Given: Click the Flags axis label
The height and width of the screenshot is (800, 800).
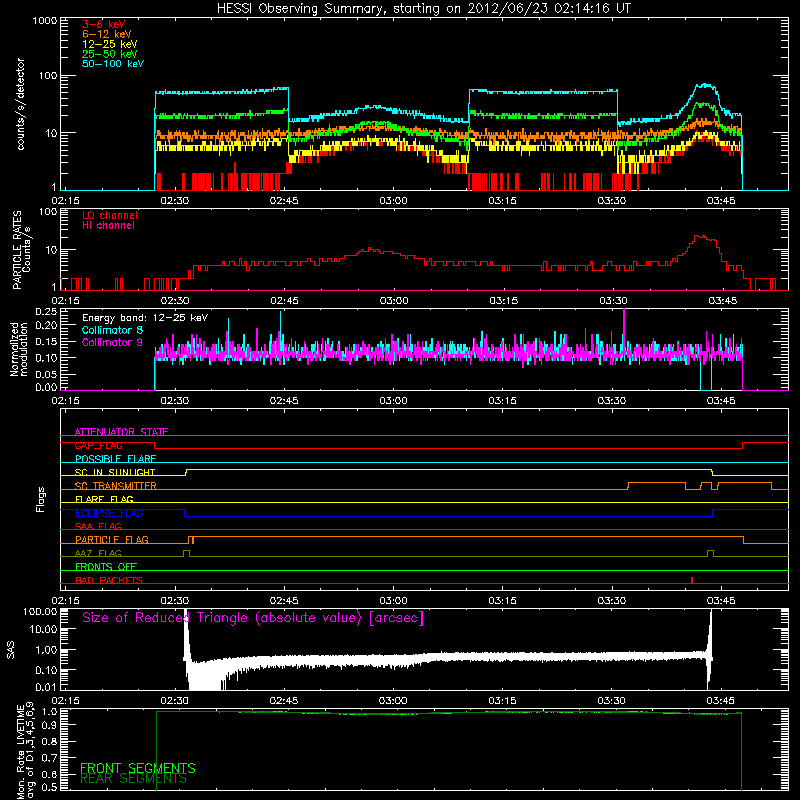Looking at the screenshot, I should point(41,499).
